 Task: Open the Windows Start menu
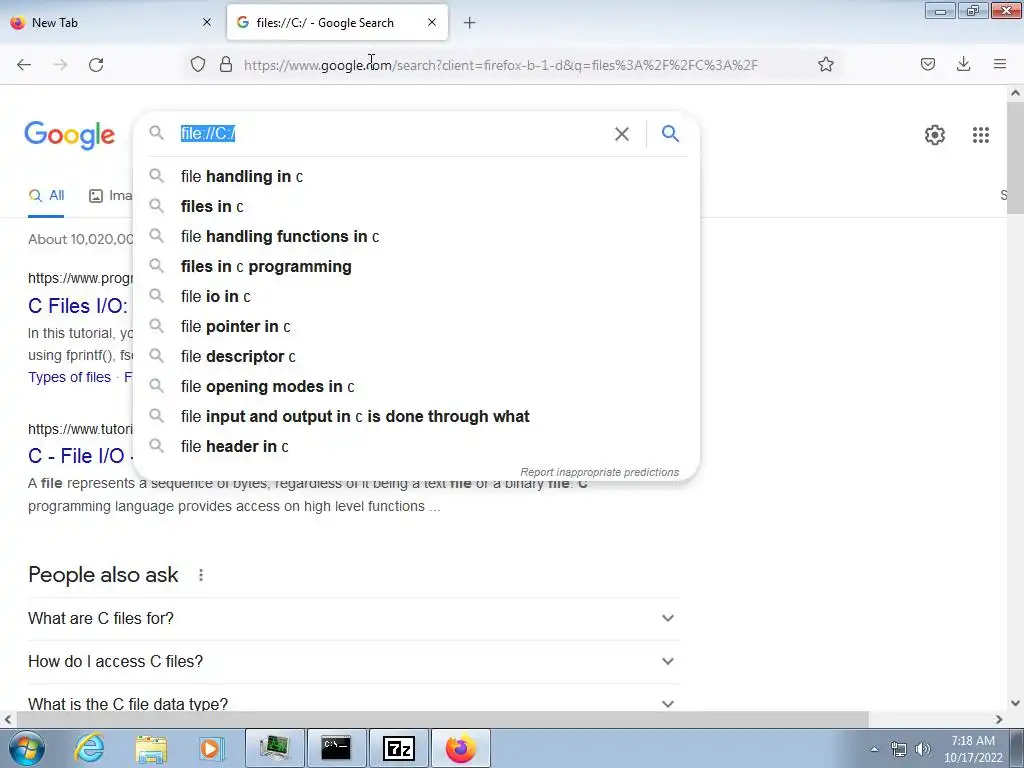click(26, 748)
